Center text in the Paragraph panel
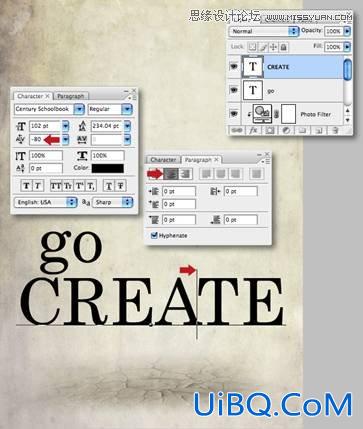 (171, 173)
